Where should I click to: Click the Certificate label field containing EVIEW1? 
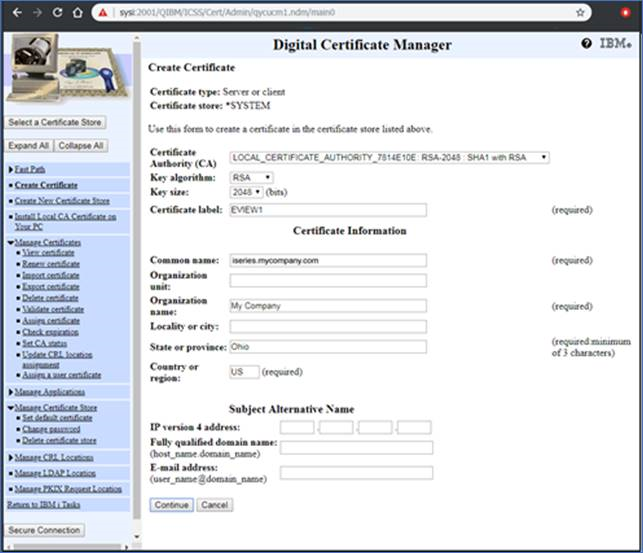[x=328, y=210]
